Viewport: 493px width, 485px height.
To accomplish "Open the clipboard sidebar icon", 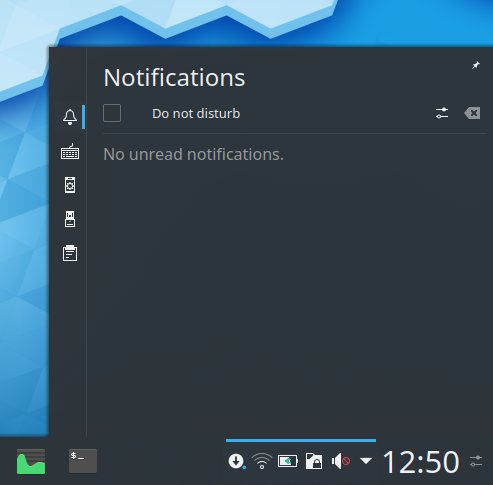I will pyautogui.click(x=70, y=253).
